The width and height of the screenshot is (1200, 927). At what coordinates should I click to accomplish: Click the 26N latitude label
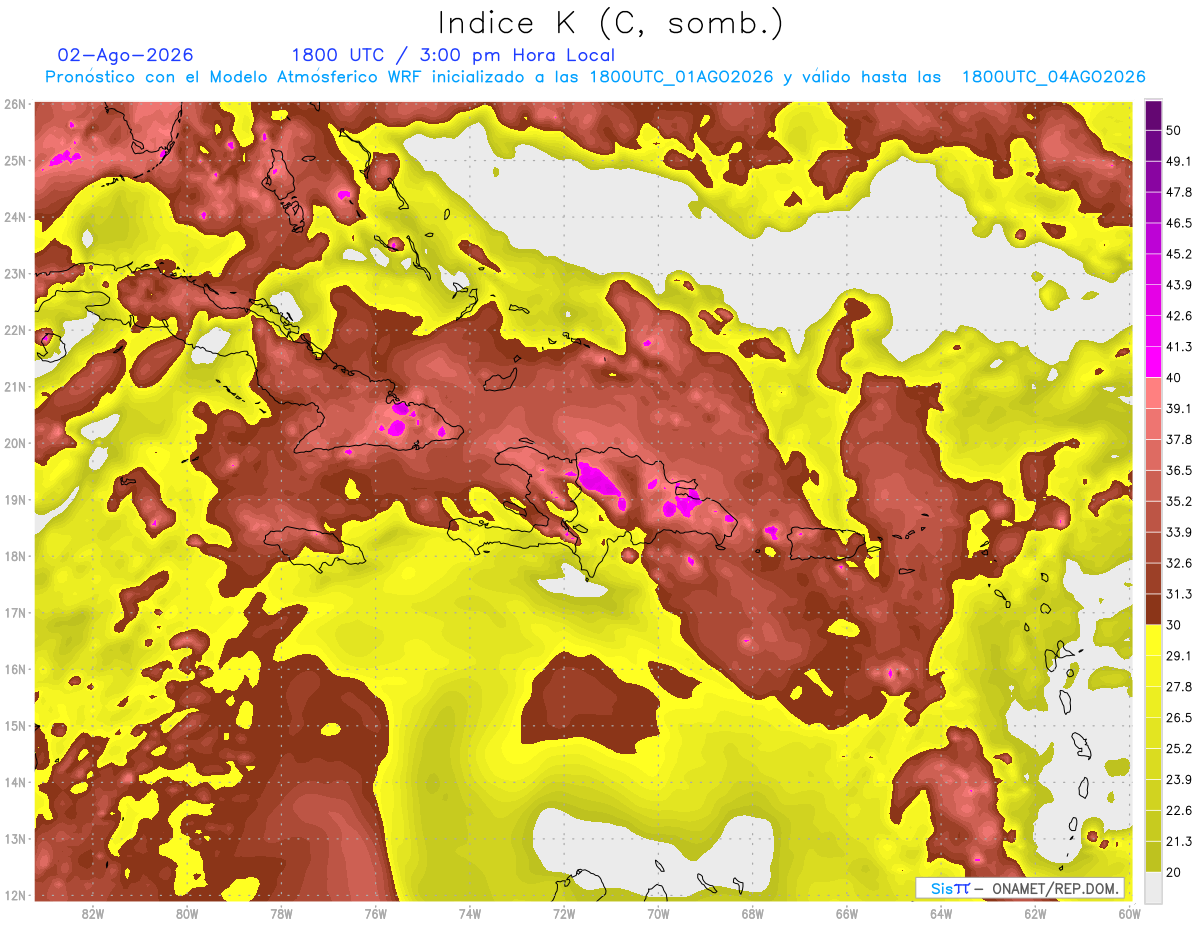click(14, 104)
